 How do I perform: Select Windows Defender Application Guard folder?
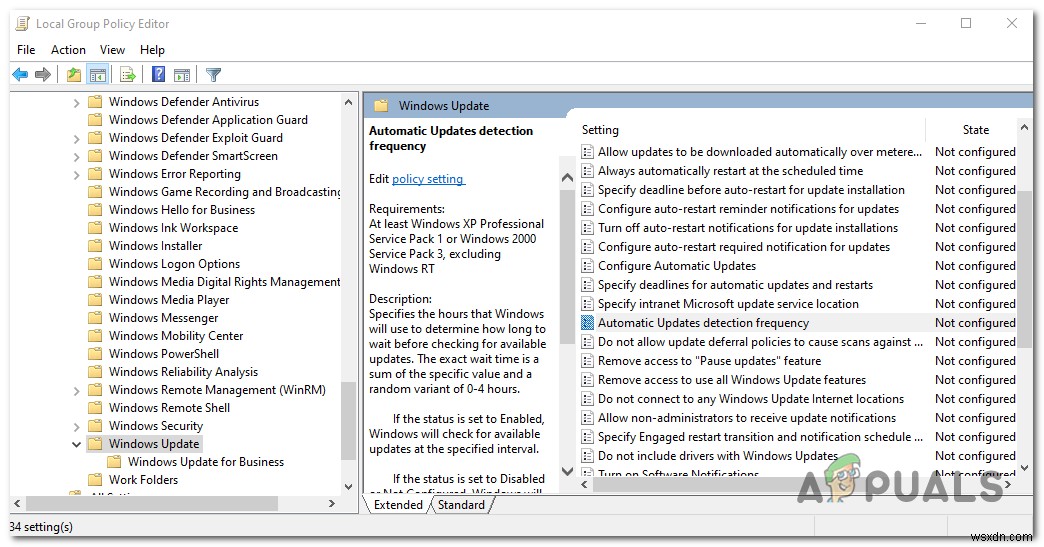click(x=208, y=120)
